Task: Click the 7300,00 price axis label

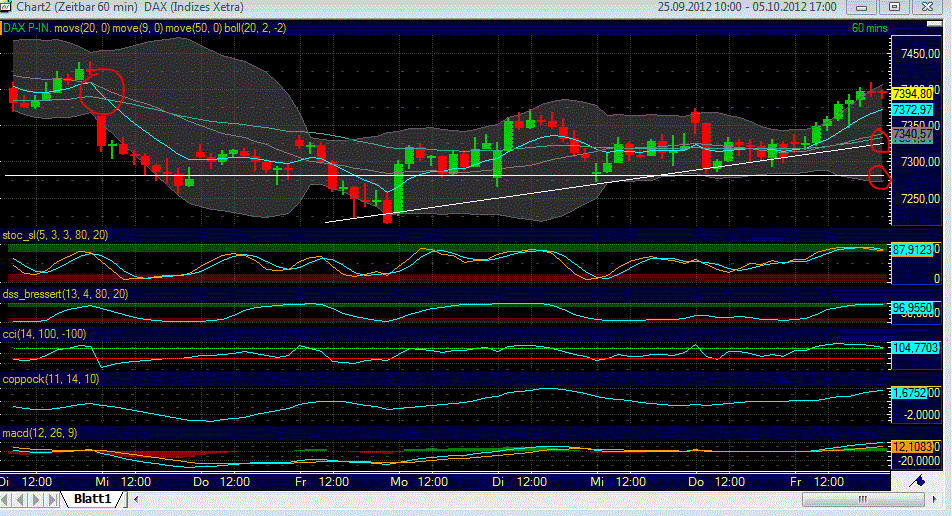Action: [920, 162]
